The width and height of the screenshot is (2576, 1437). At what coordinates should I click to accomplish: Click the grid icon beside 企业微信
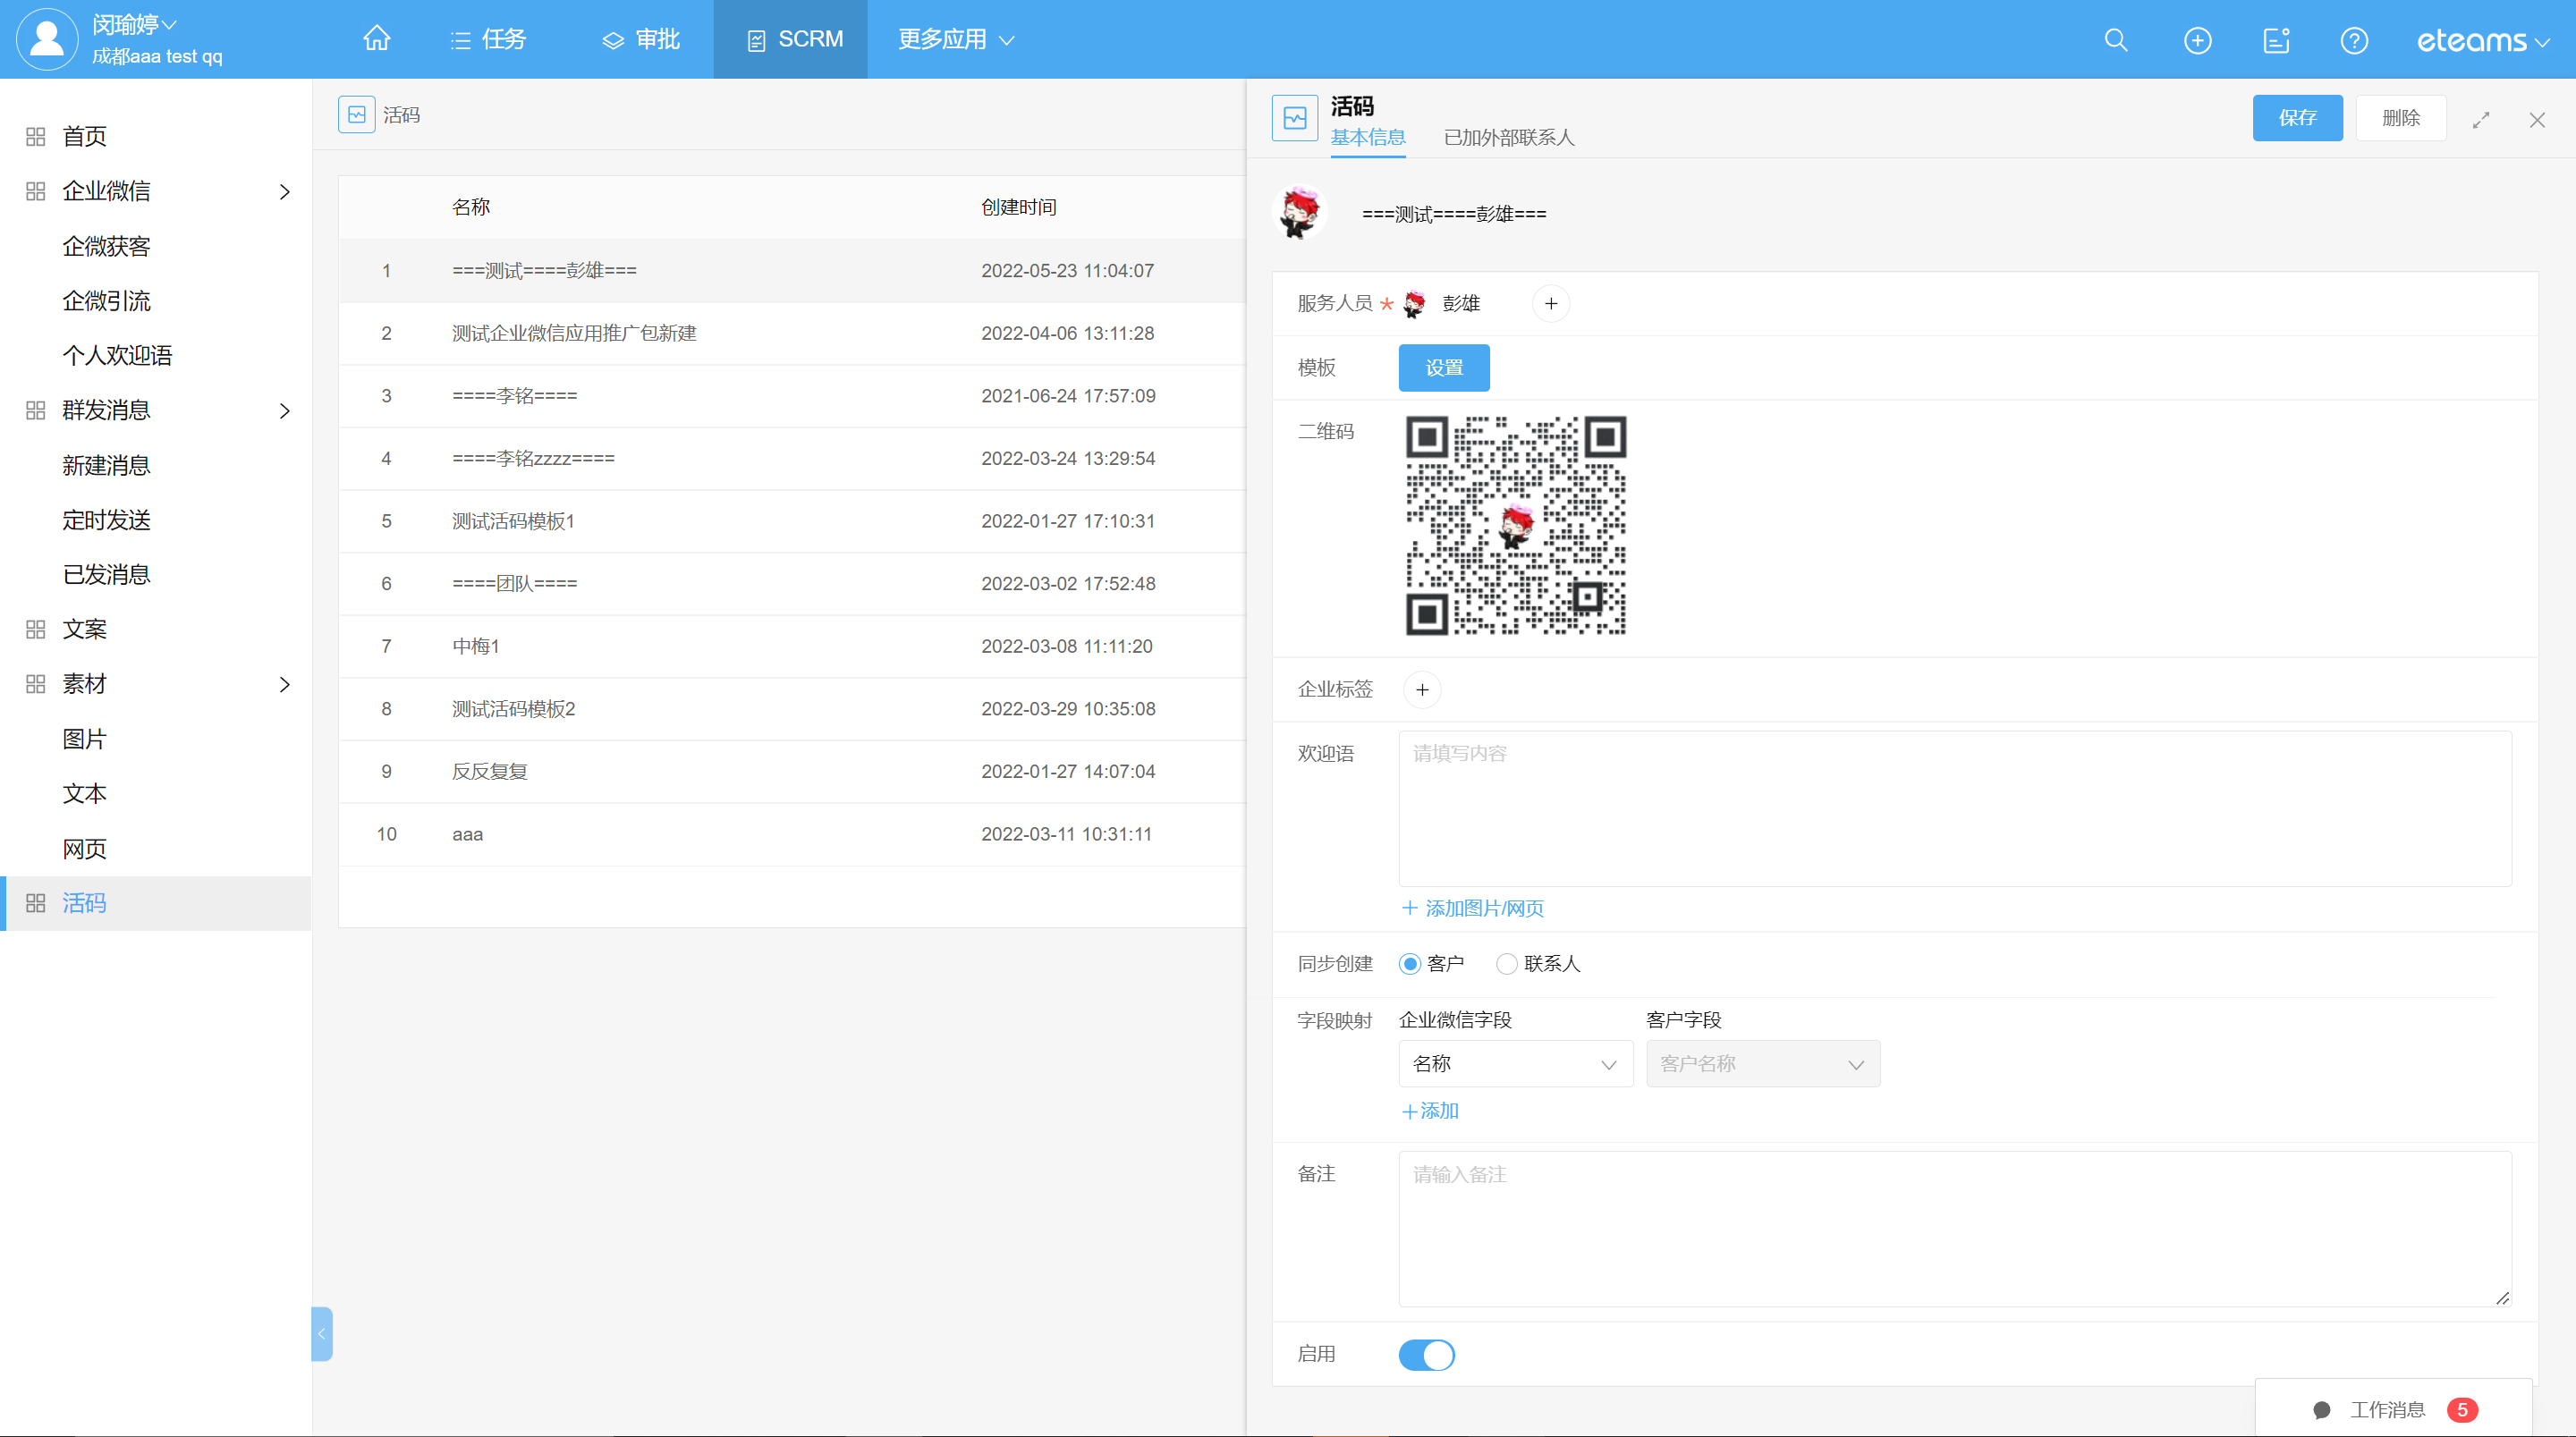(x=36, y=191)
